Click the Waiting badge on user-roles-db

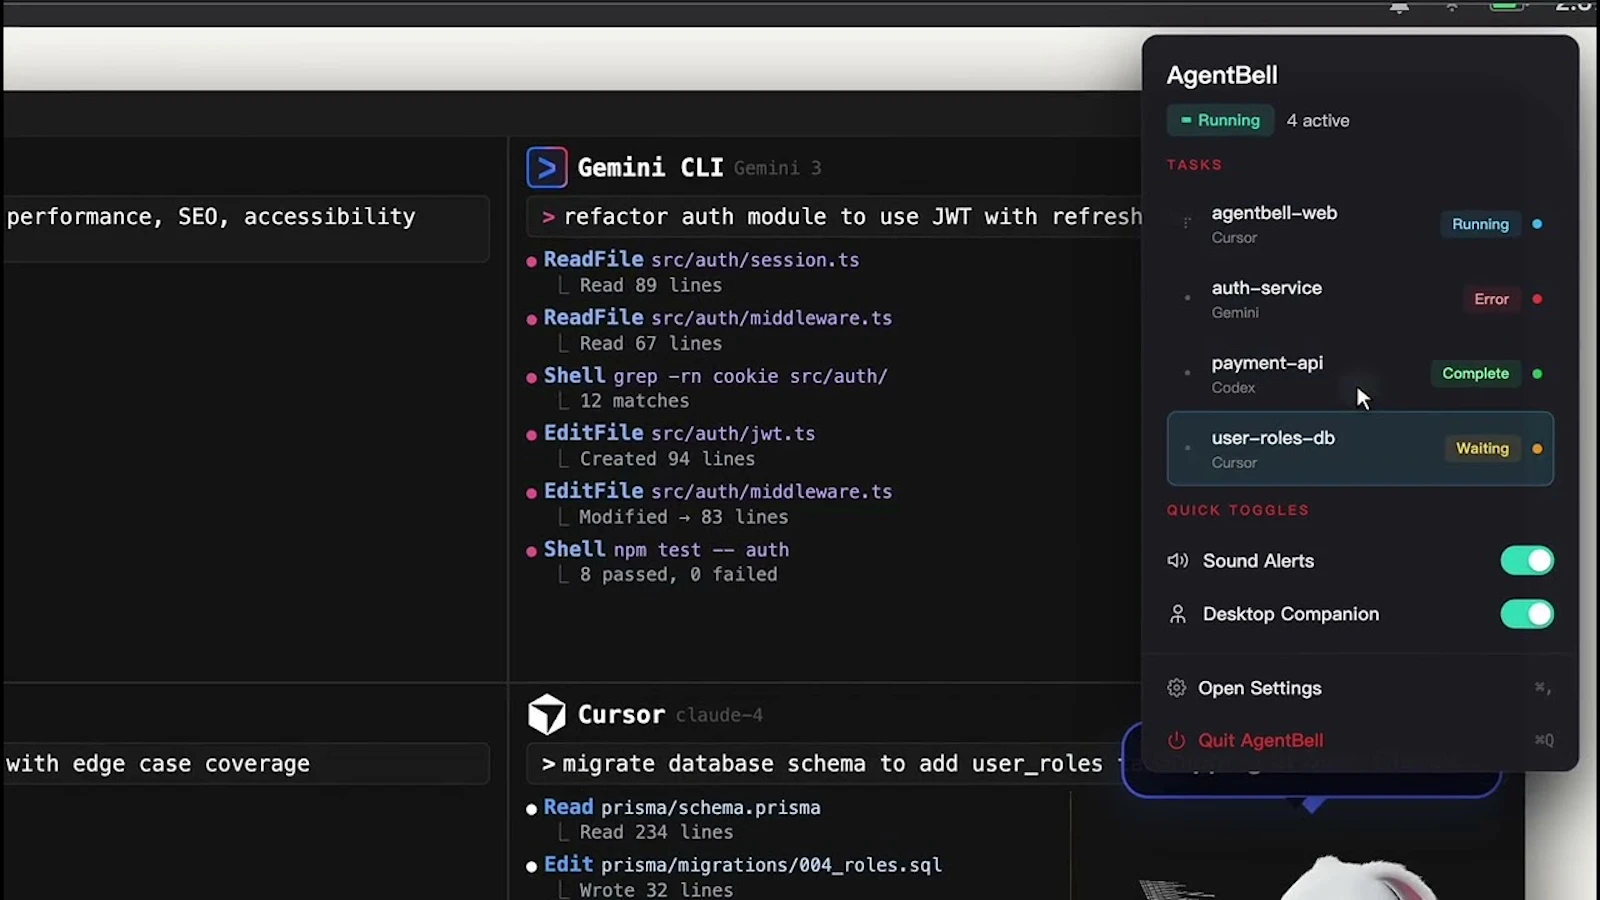(x=1482, y=448)
